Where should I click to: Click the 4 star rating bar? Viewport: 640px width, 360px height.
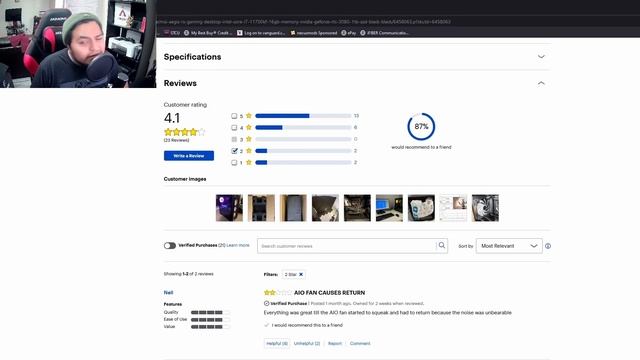click(x=303, y=128)
